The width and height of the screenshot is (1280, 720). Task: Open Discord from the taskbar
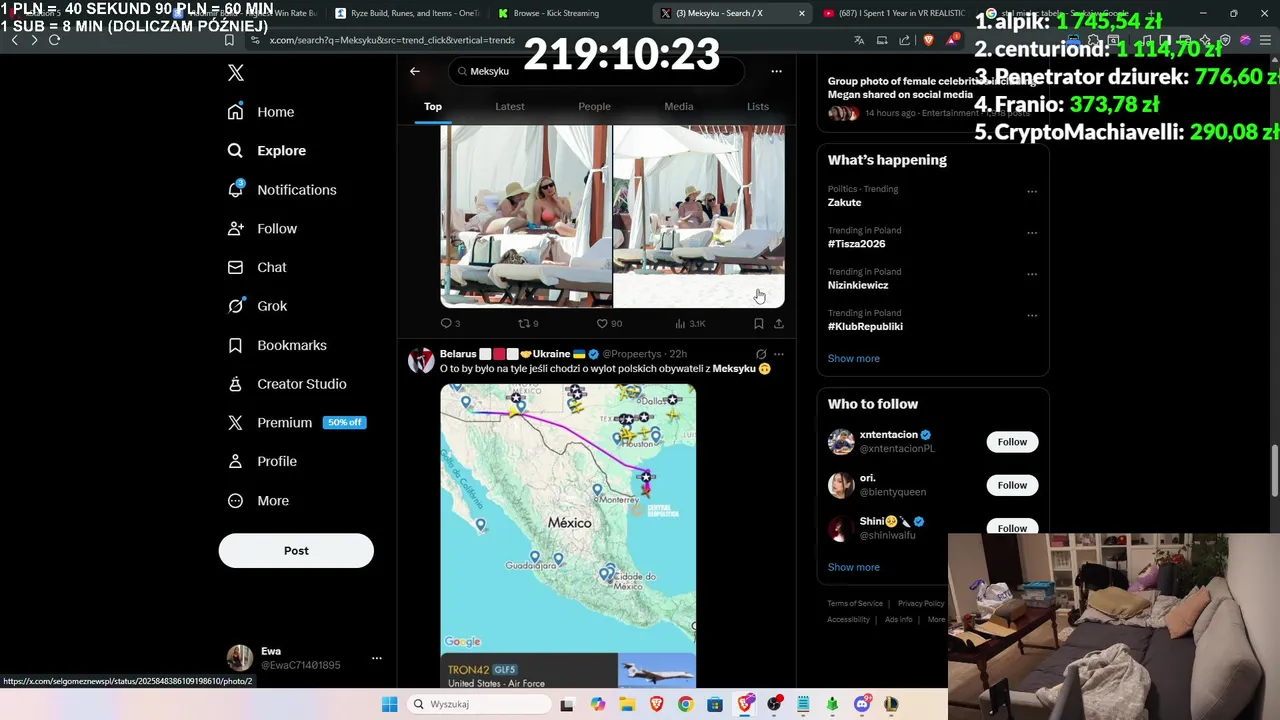(862, 704)
